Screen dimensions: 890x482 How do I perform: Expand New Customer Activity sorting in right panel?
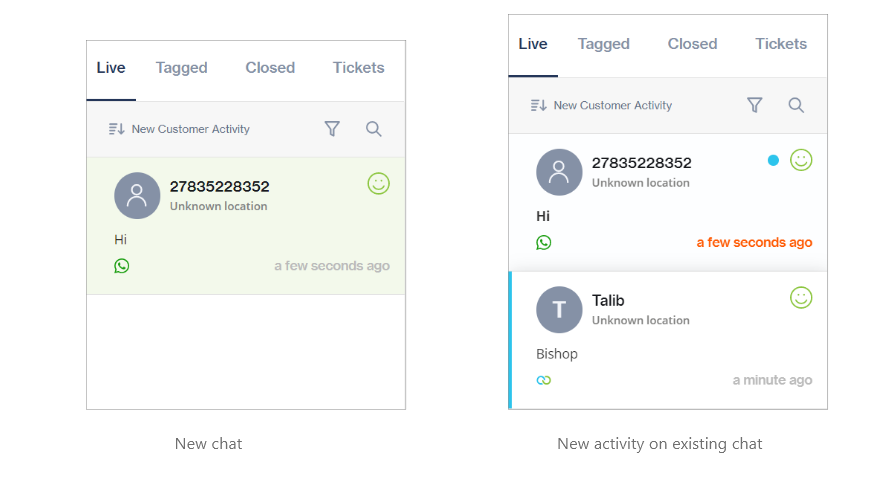coord(602,105)
